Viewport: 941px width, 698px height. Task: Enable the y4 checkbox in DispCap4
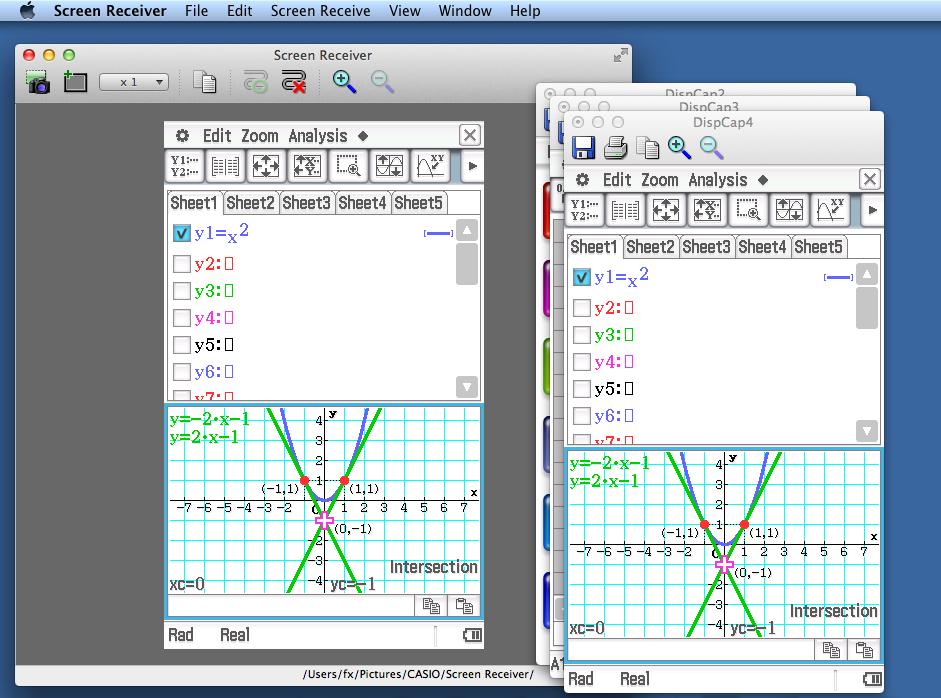(582, 362)
